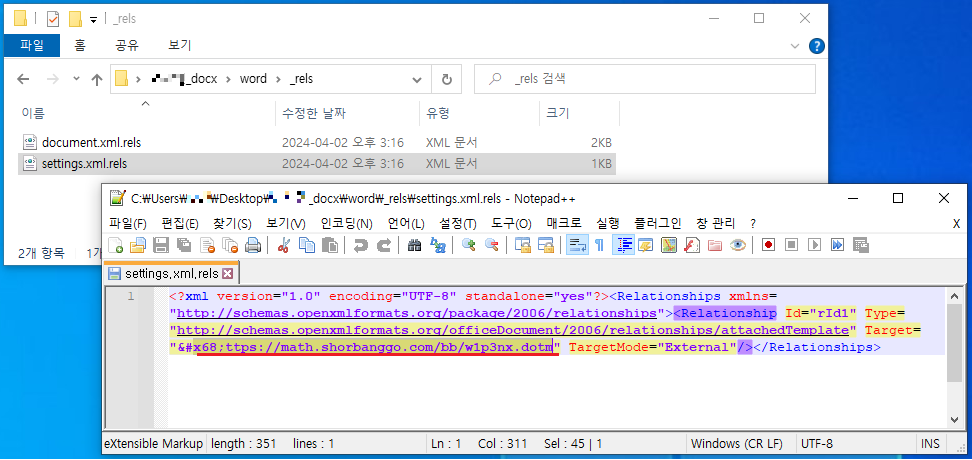
Task: Open the 공유 ribbon tab in Explorer
Action: coord(126,45)
